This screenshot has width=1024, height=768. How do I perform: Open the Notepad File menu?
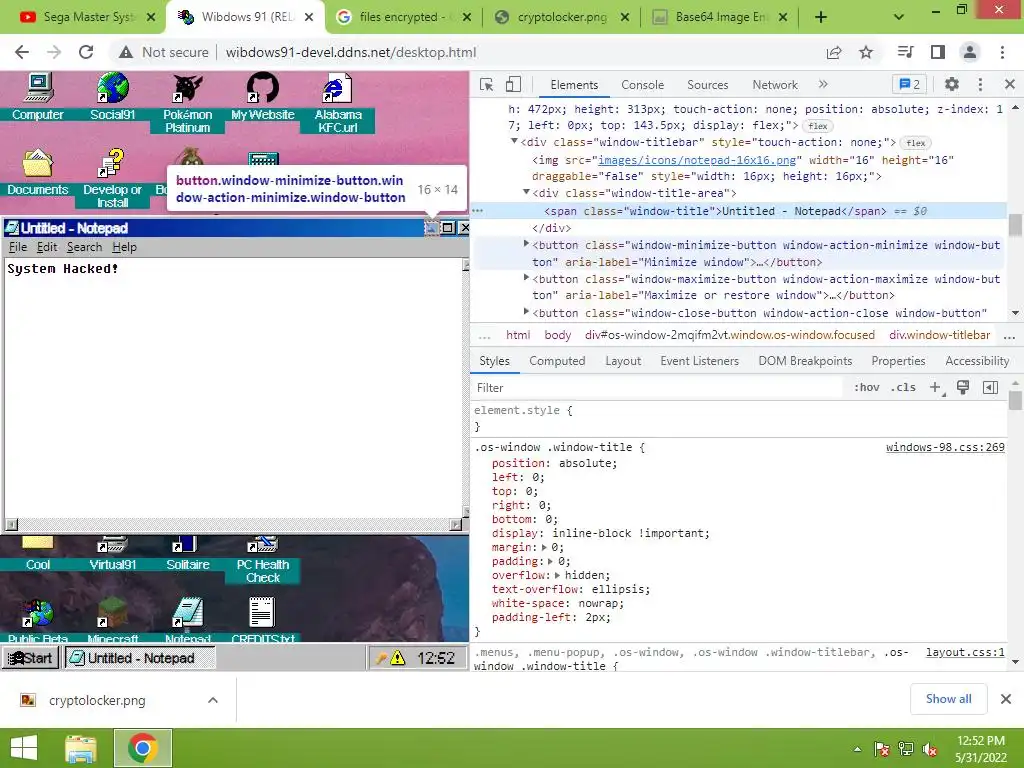tap(18, 247)
